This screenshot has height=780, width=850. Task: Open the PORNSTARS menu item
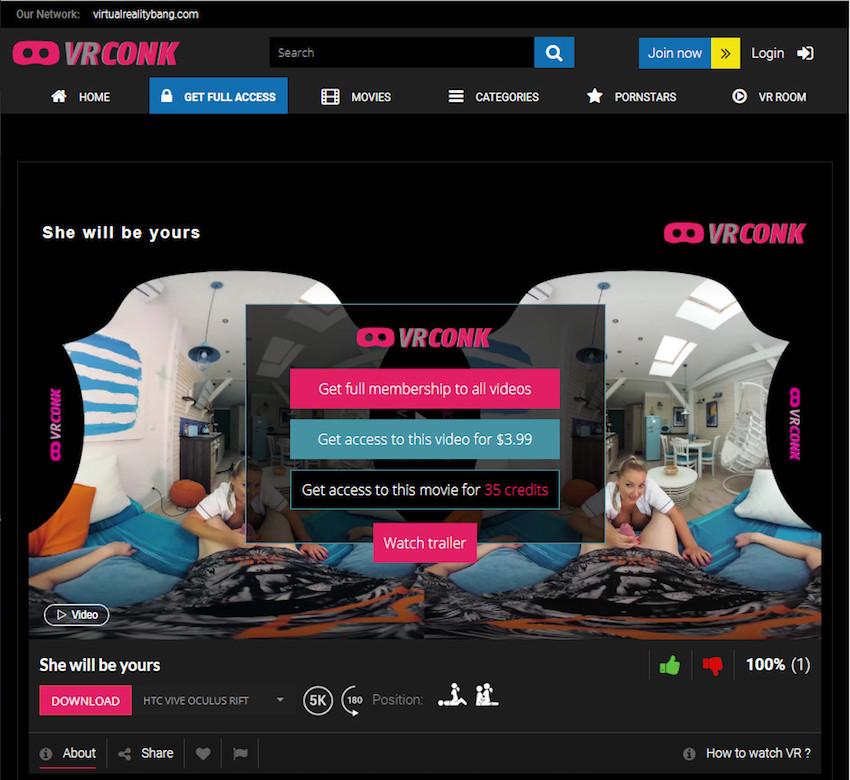632,96
